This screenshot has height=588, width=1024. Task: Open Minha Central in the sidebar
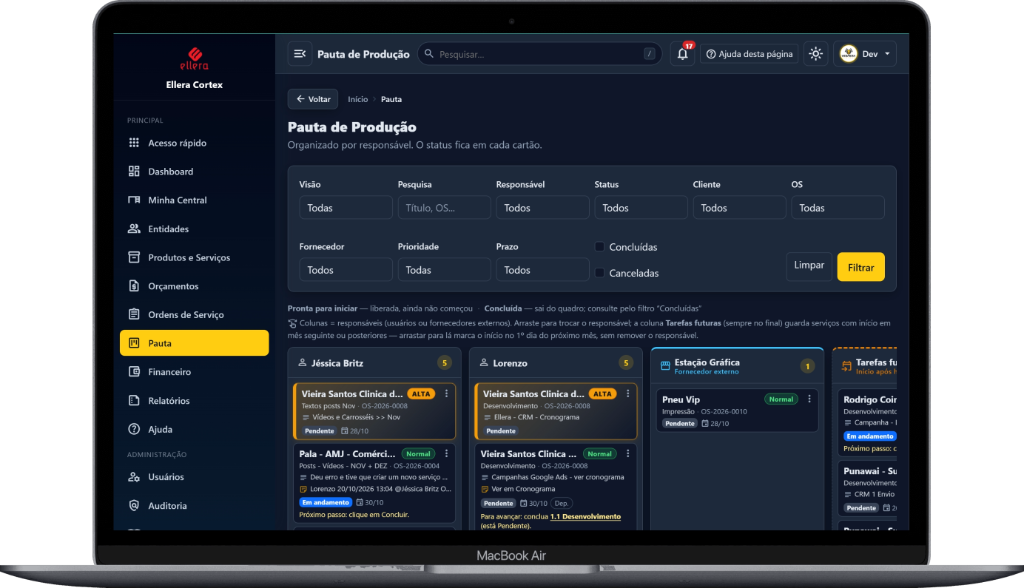(194, 200)
